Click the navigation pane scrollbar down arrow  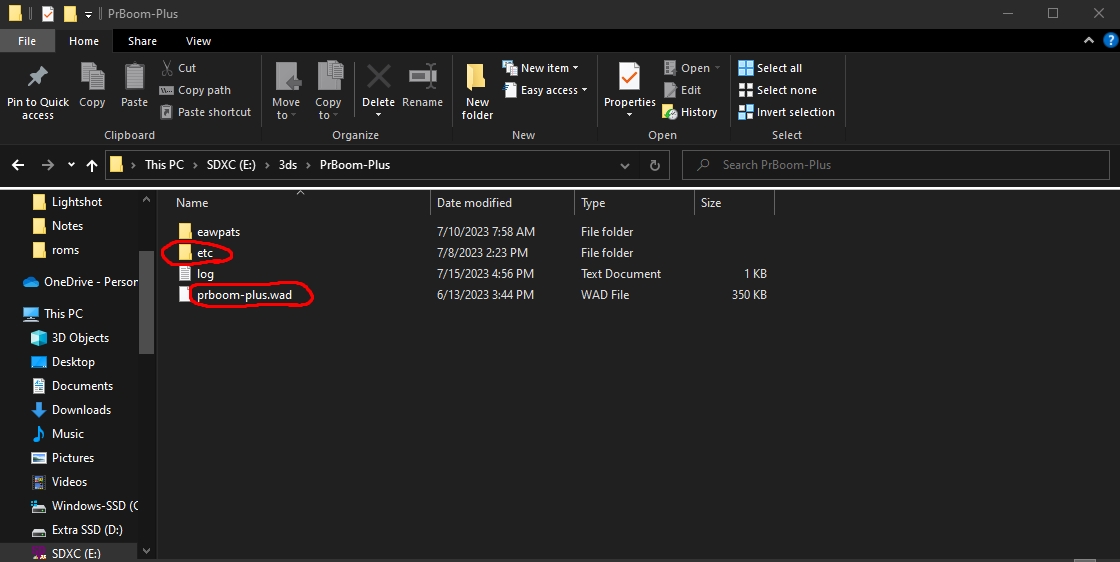[146, 551]
